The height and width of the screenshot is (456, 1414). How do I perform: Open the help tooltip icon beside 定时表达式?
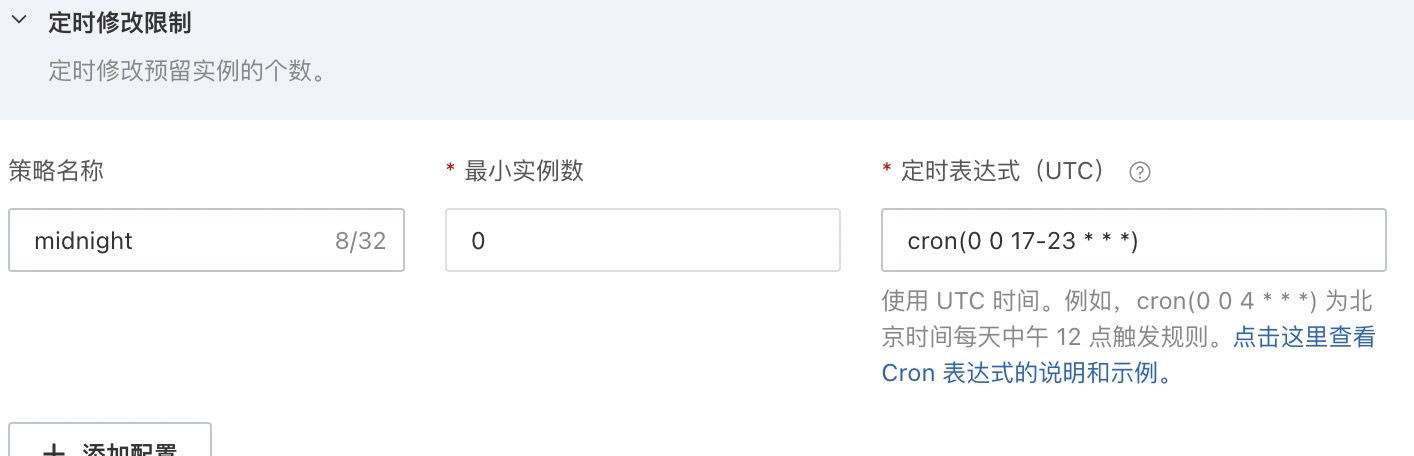coord(1139,172)
